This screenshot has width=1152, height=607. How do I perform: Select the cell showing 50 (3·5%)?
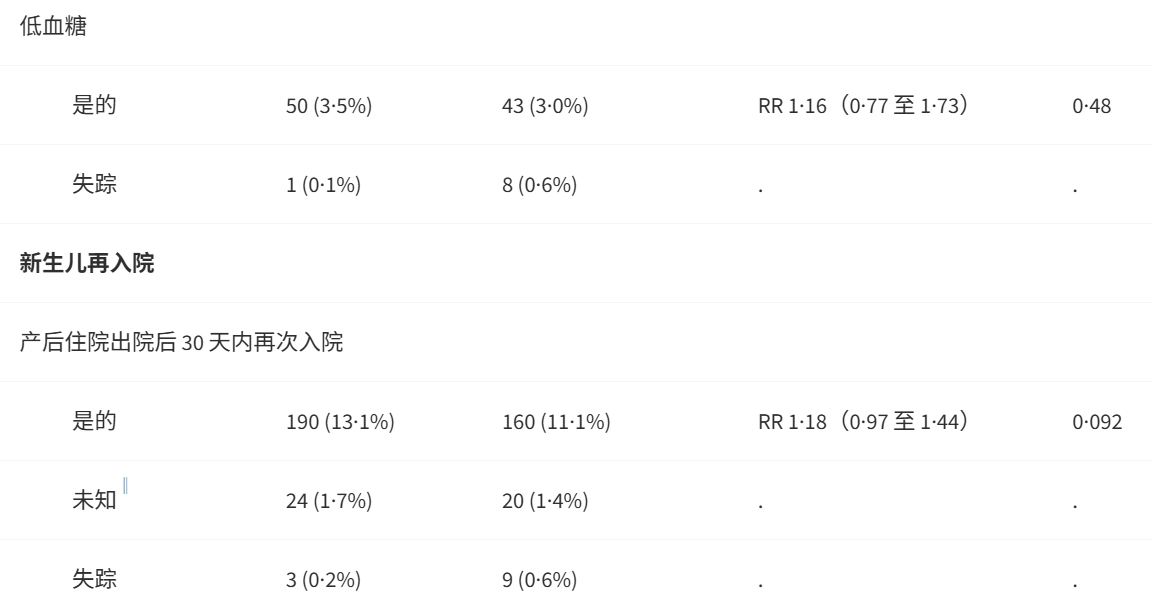coord(329,106)
